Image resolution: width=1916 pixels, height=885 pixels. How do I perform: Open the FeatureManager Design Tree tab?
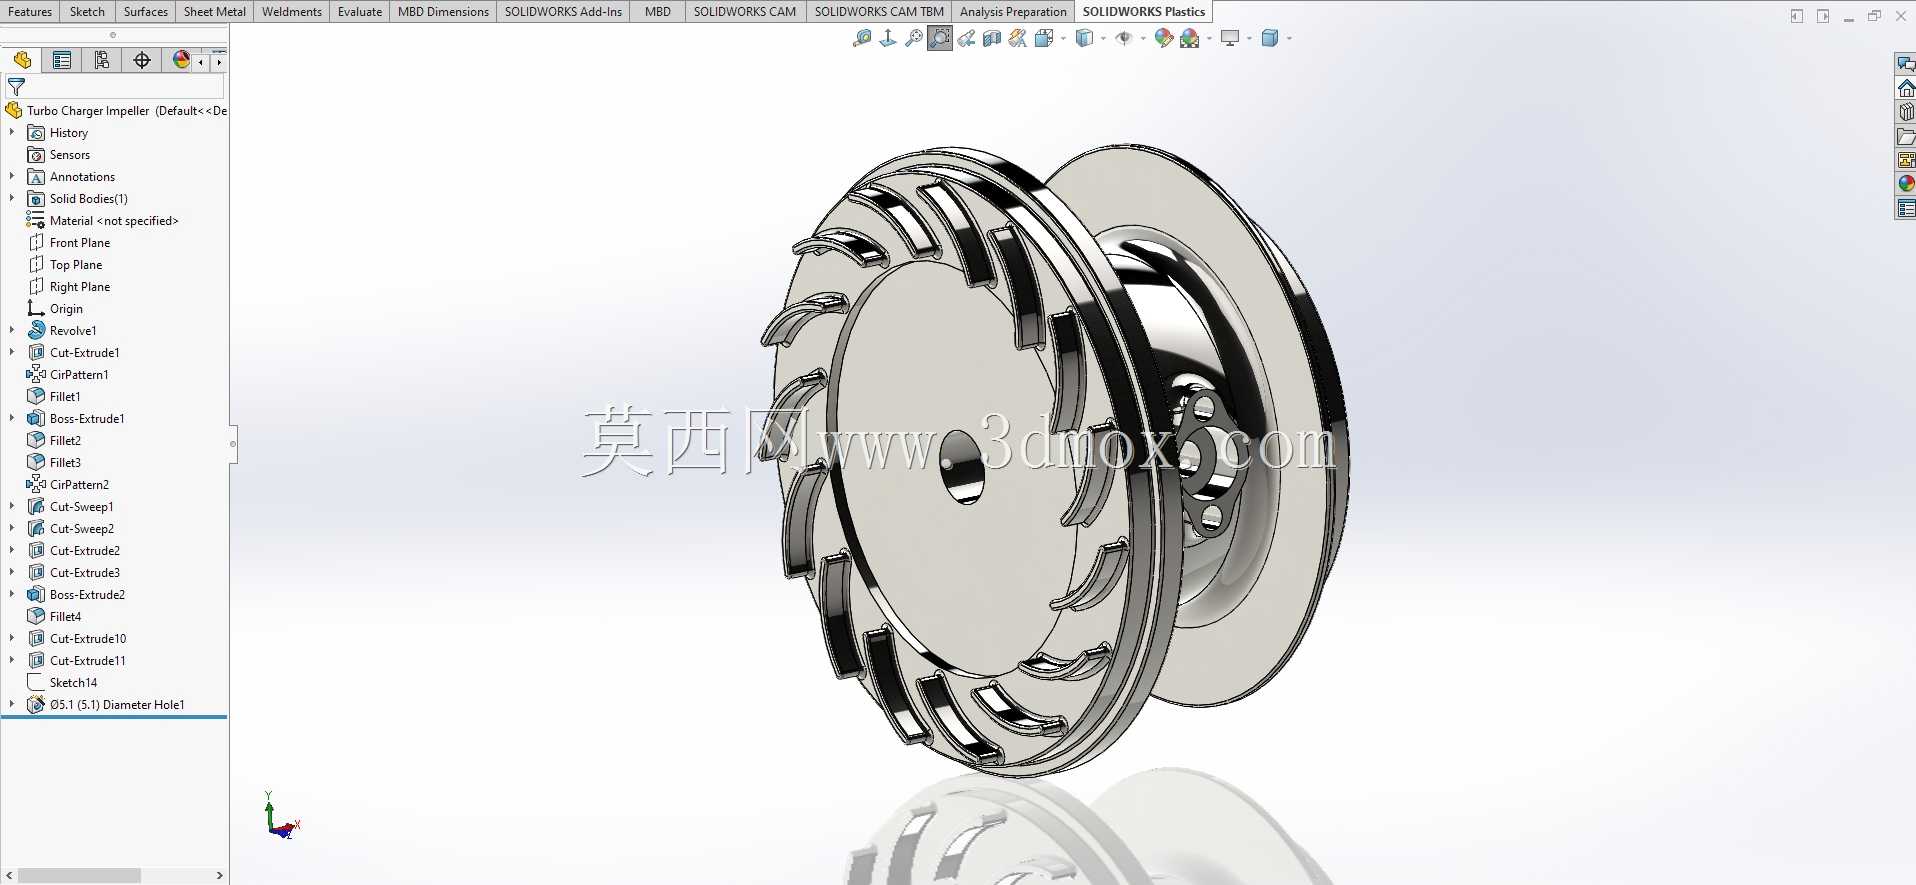(x=22, y=60)
